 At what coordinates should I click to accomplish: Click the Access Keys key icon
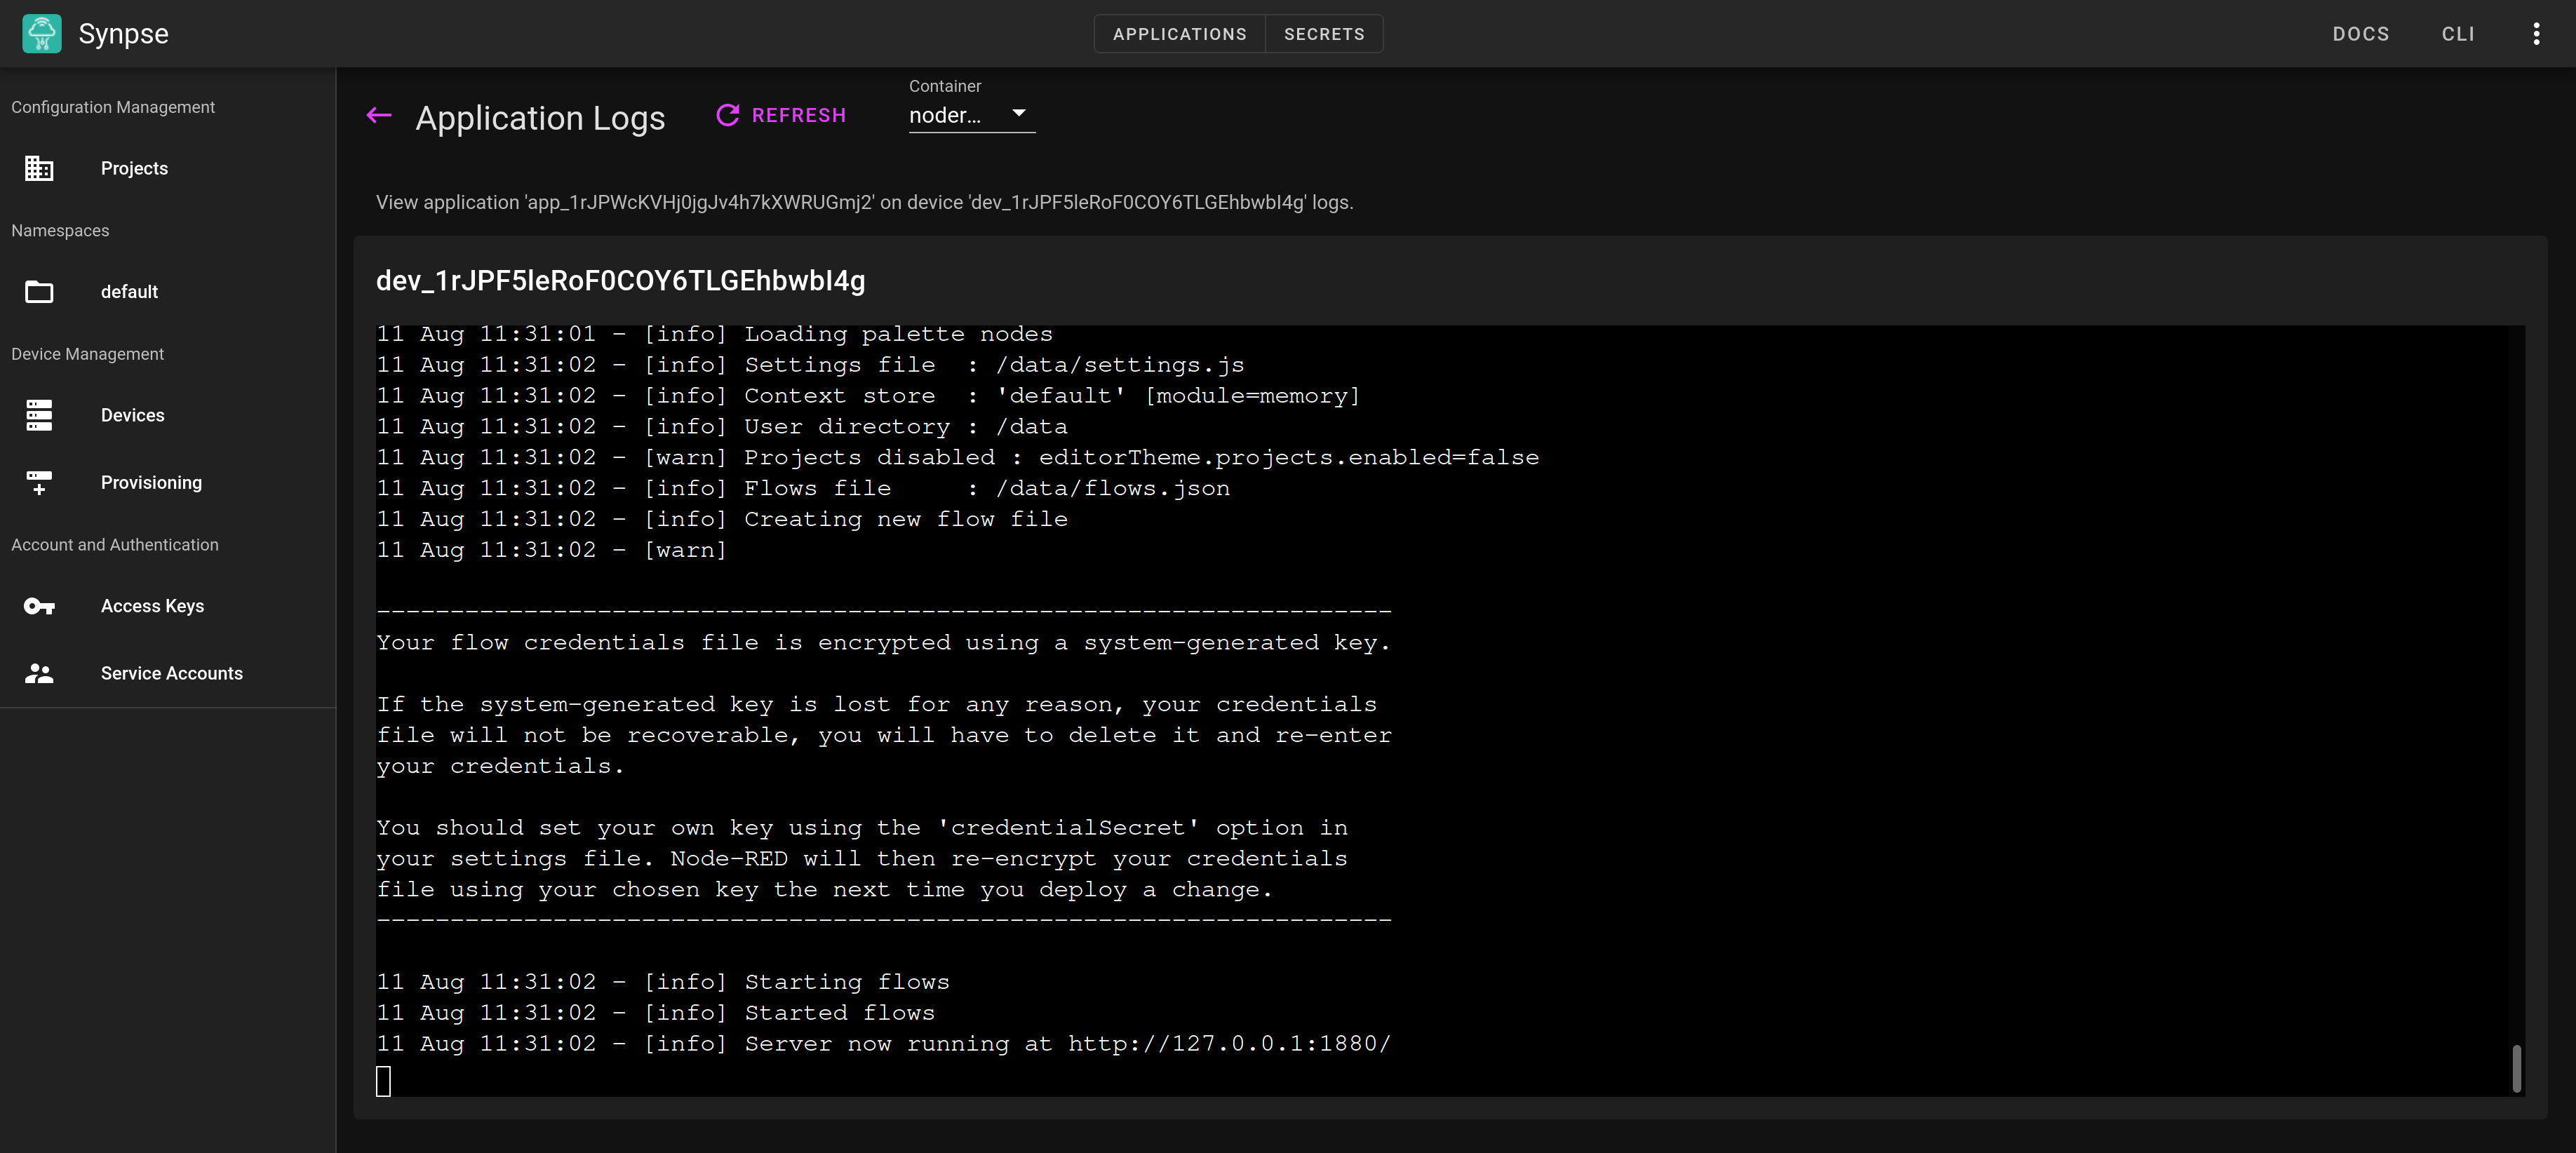39,606
